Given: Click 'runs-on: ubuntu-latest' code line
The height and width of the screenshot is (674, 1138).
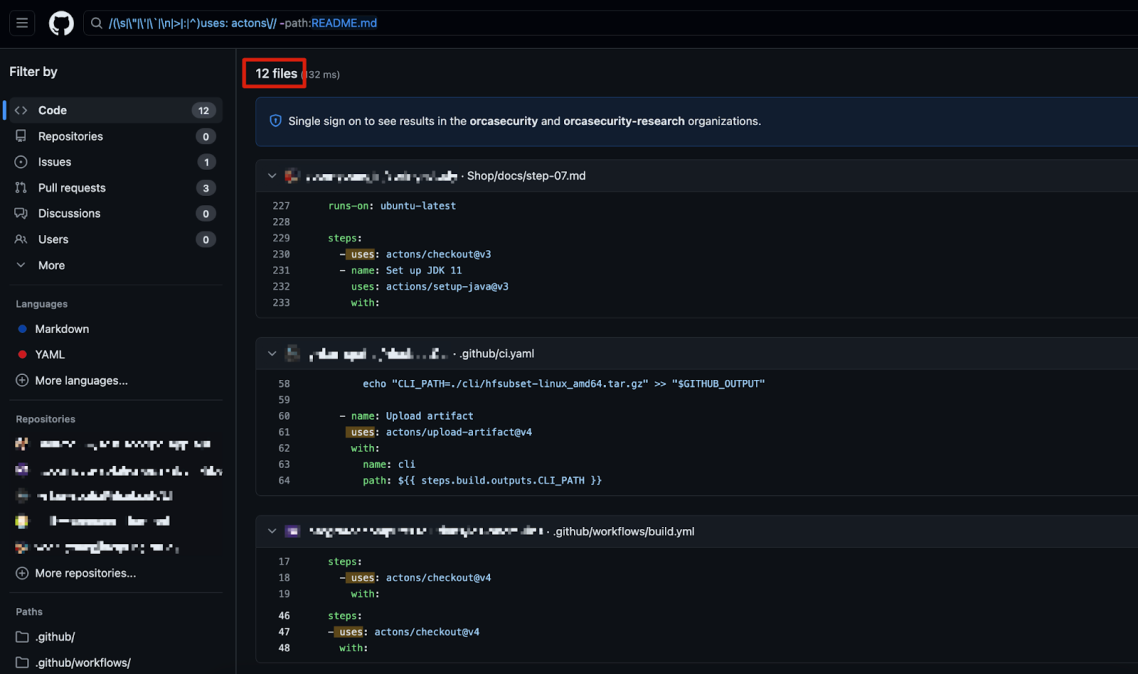Looking at the screenshot, I should [392, 206].
